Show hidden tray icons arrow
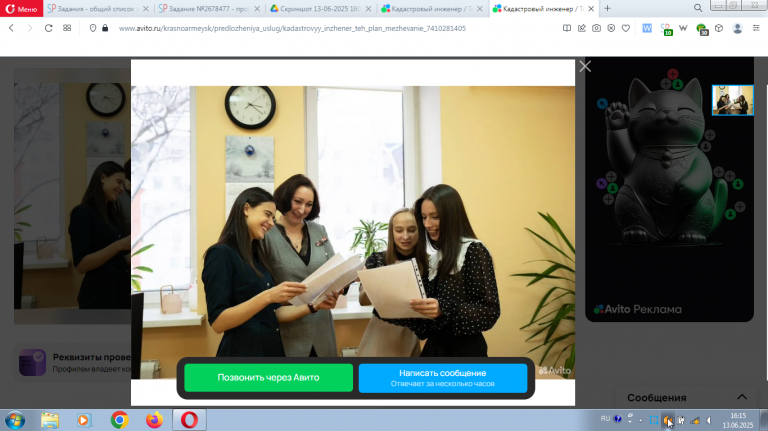The height and width of the screenshot is (431, 768). tap(641, 420)
